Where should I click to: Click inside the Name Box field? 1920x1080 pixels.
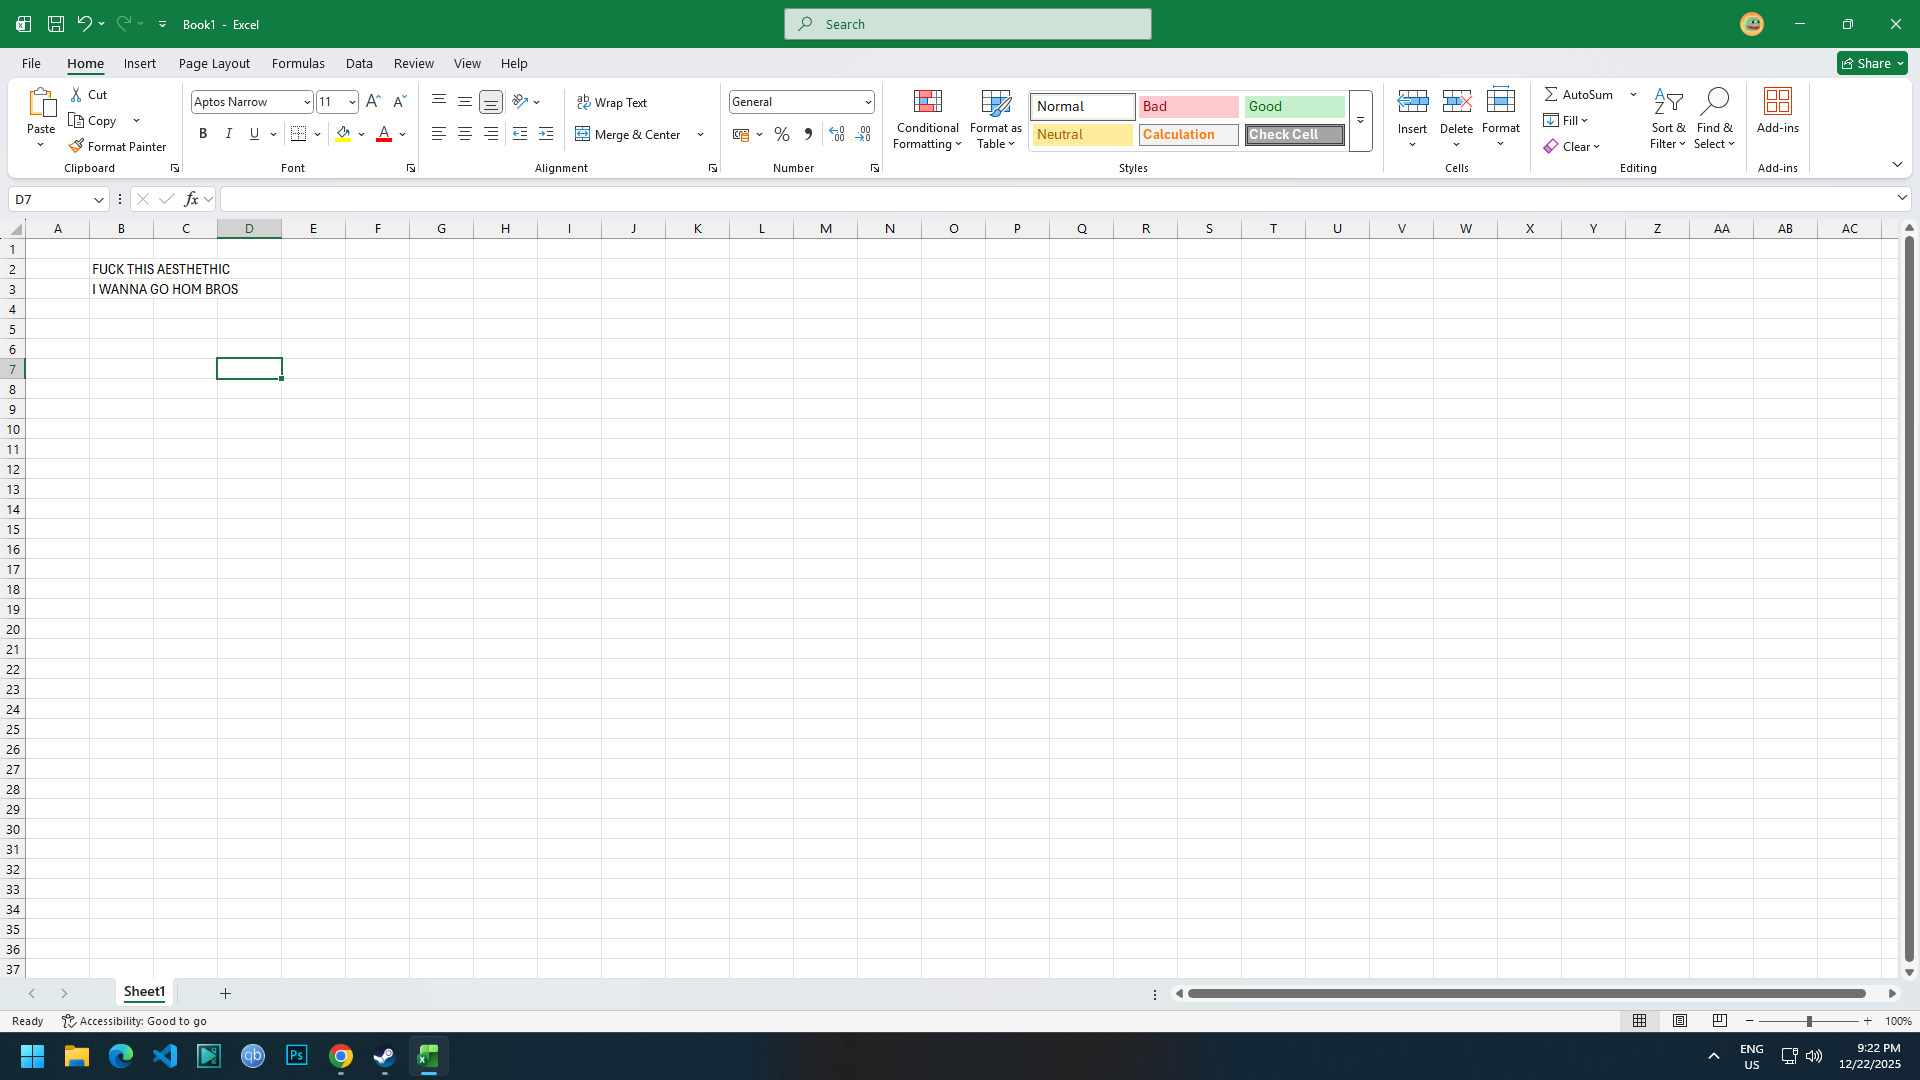coord(50,199)
